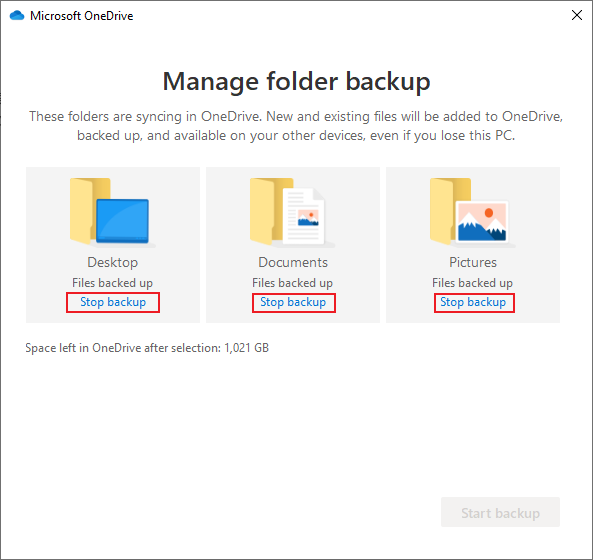Close the Microsoft OneDrive window
Viewport: 593px width, 560px height.
tap(577, 15)
